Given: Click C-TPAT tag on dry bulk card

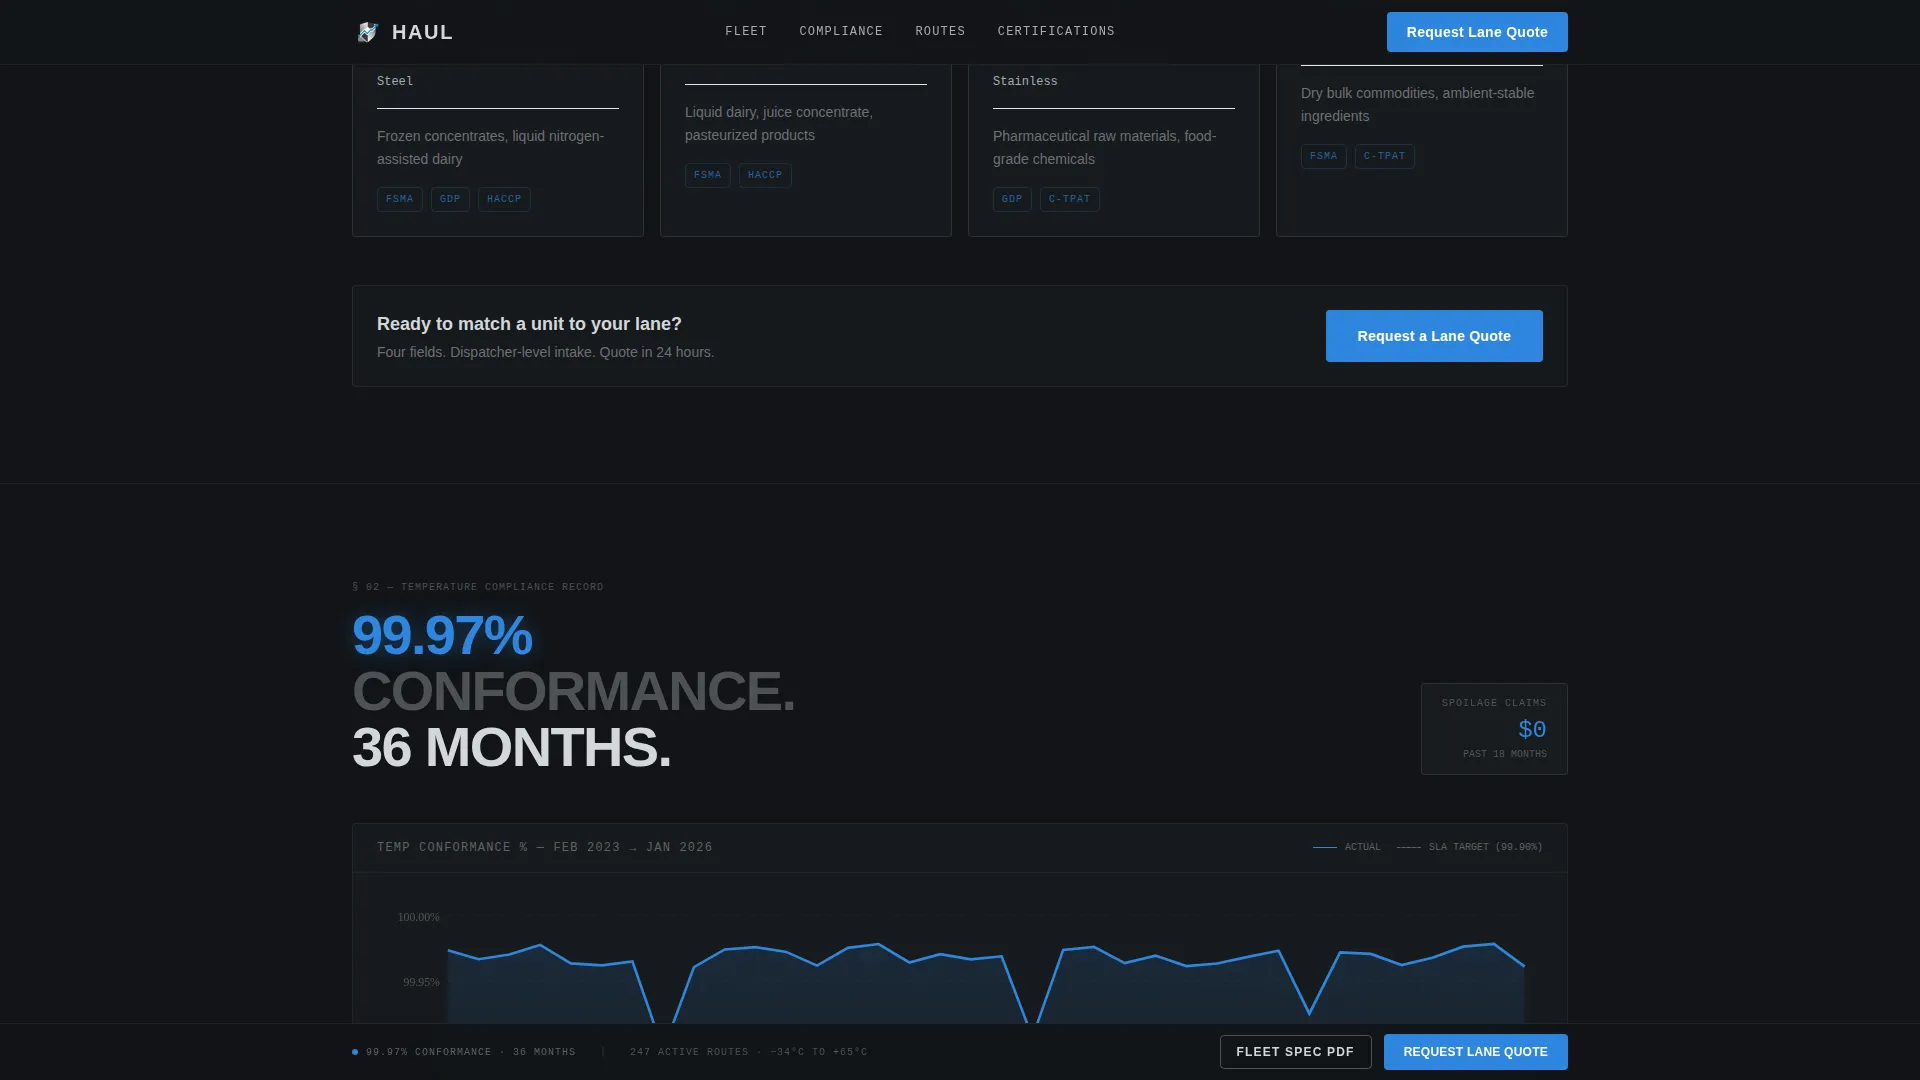Looking at the screenshot, I should [1384, 156].
